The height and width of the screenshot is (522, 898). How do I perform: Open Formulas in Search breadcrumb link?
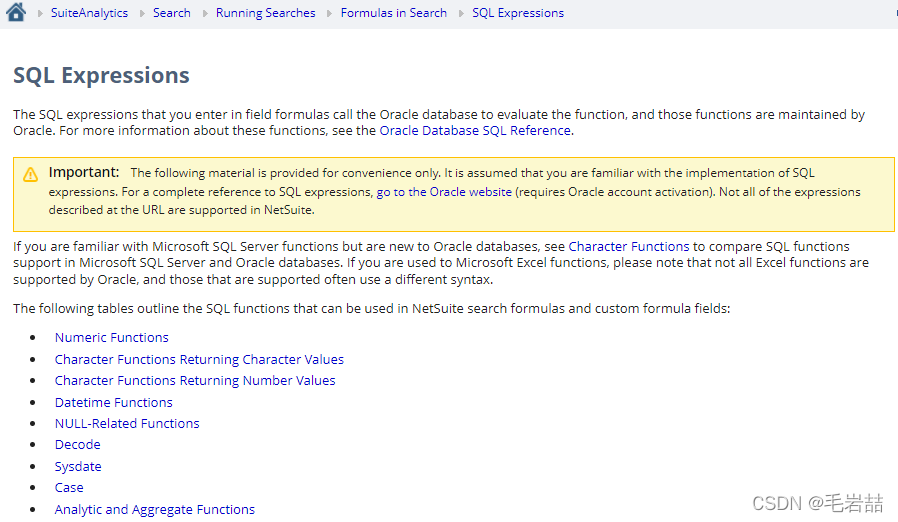pos(393,13)
